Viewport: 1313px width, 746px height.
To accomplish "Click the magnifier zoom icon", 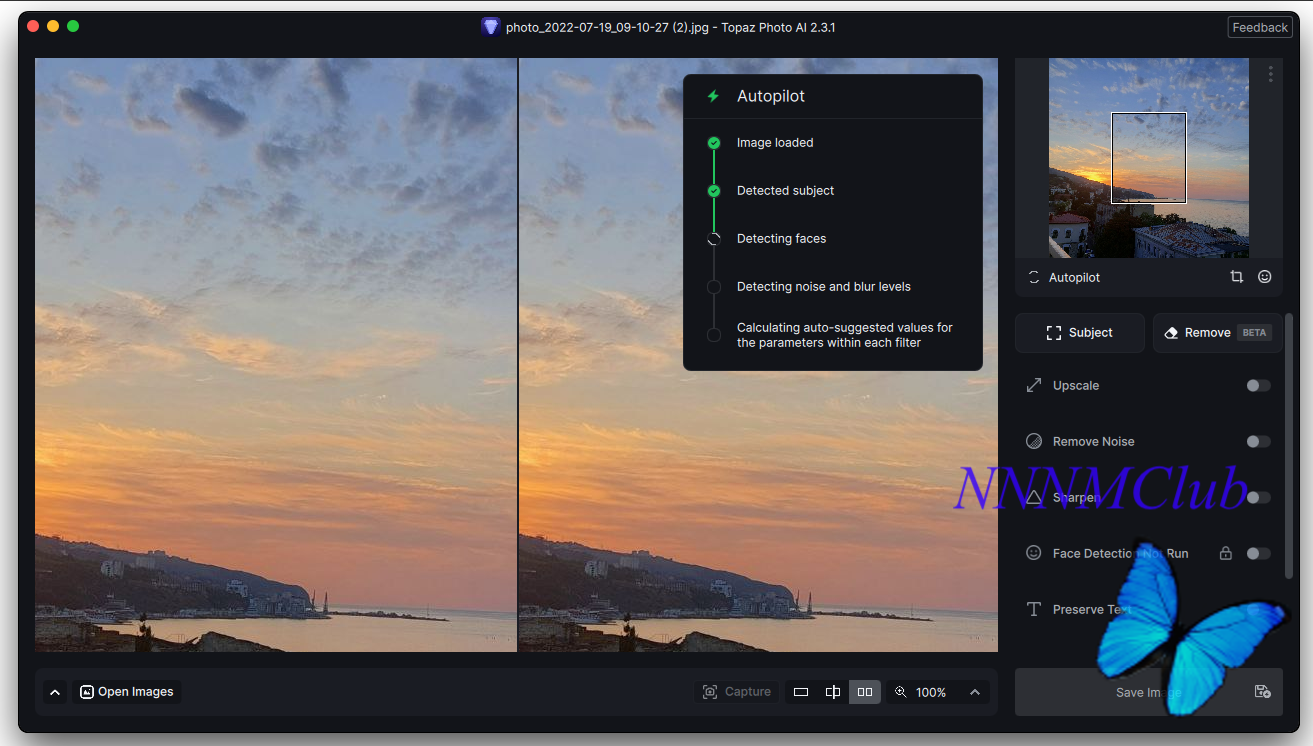I will tap(901, 692).
